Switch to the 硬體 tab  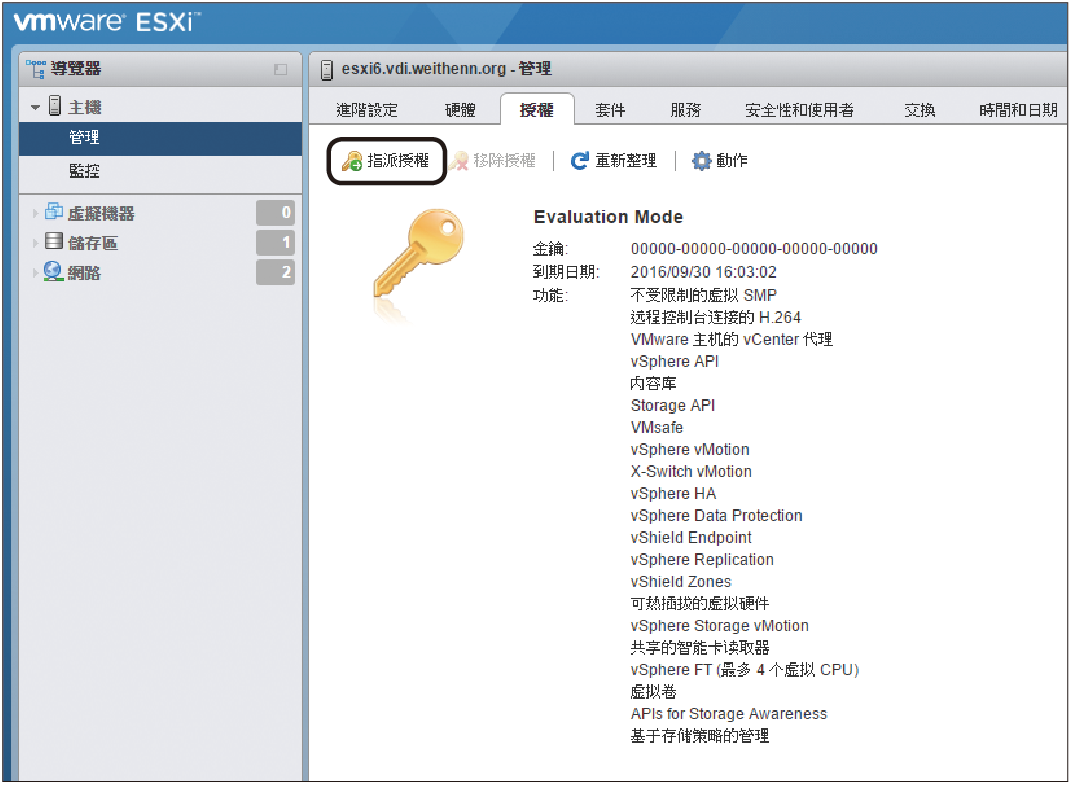coord(460,110)
